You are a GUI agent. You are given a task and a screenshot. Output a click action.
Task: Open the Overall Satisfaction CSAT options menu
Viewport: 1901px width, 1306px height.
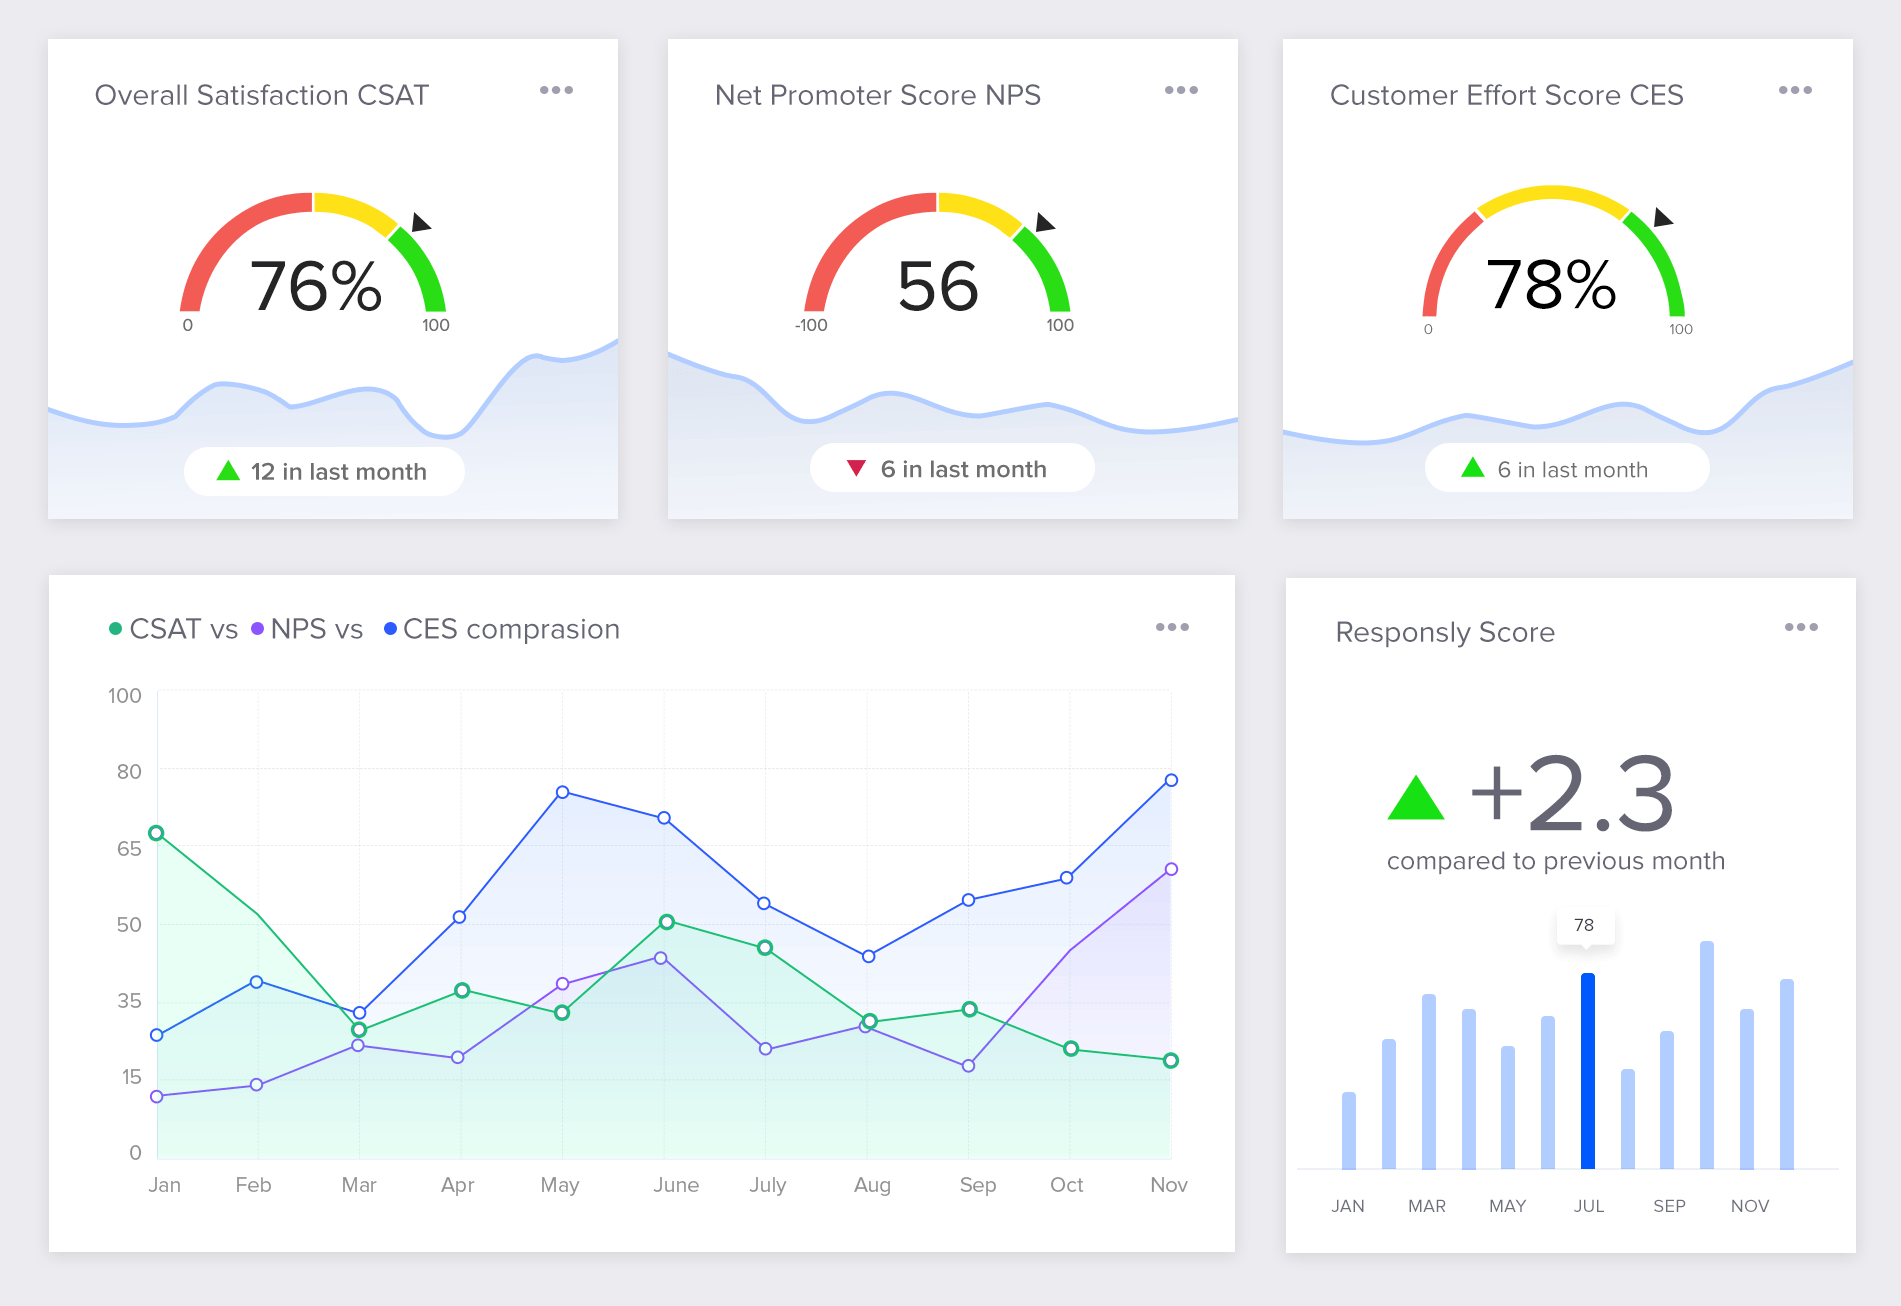pyautogui.click(x=557, y=90)
